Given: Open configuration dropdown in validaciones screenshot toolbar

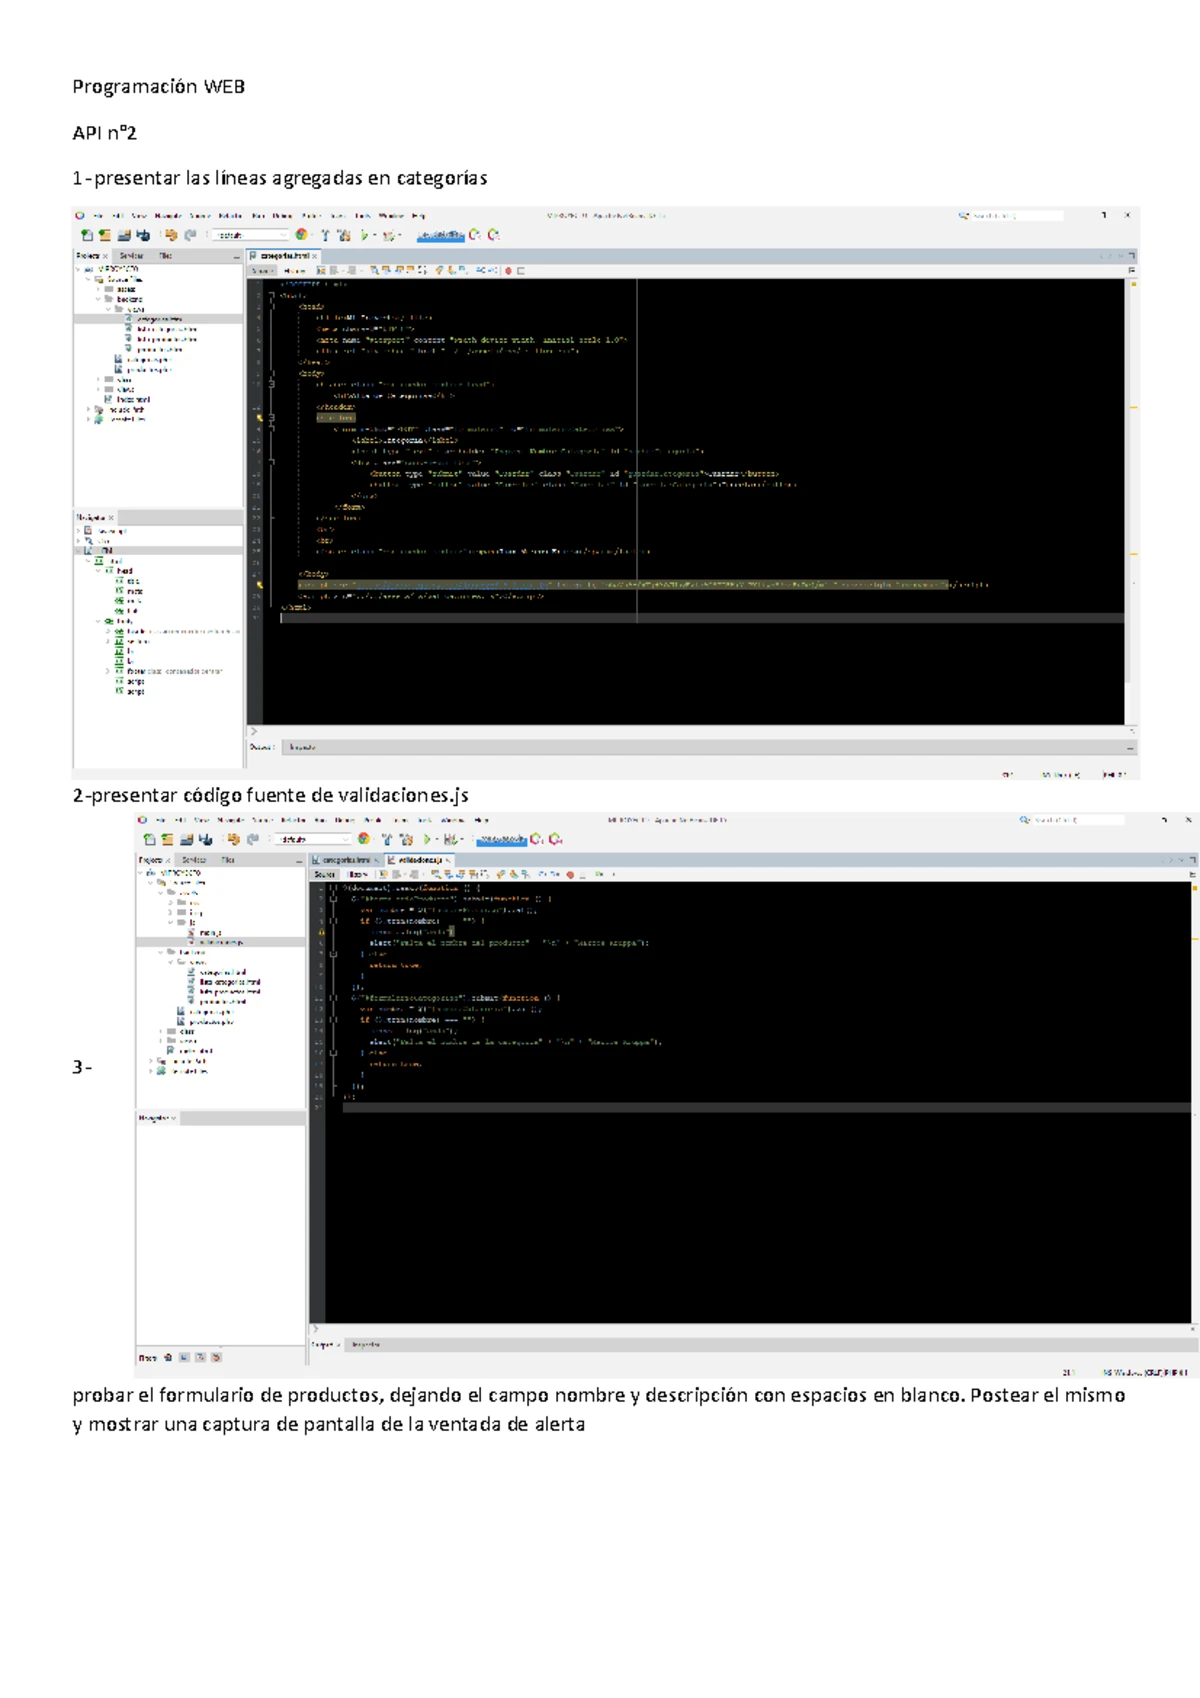Looking at the screenshot, I should click(313, 839).
